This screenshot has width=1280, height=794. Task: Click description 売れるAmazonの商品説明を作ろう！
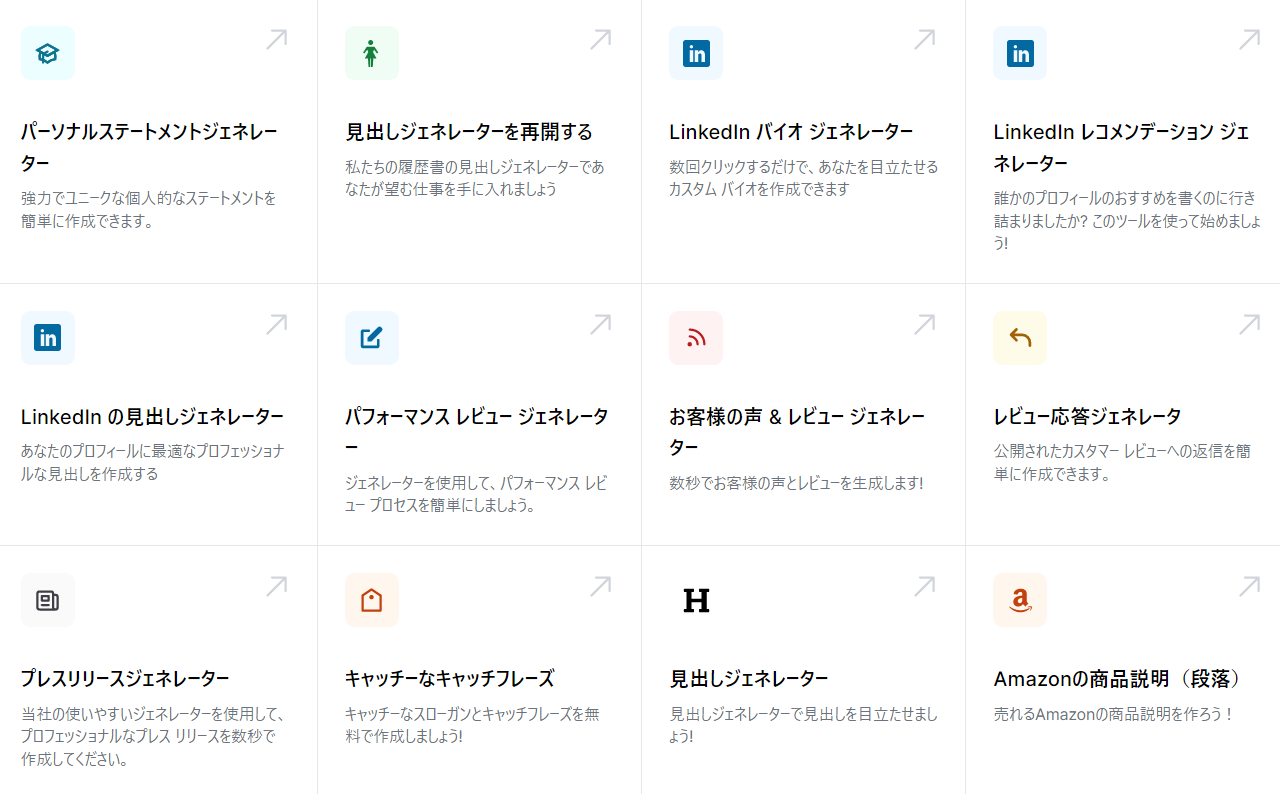[1114, 714]
